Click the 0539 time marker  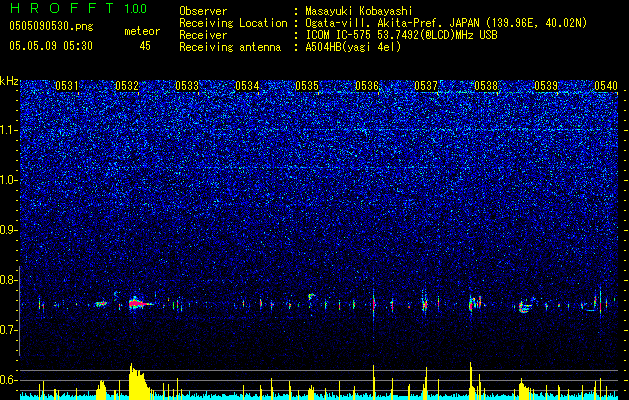point(546,86)
